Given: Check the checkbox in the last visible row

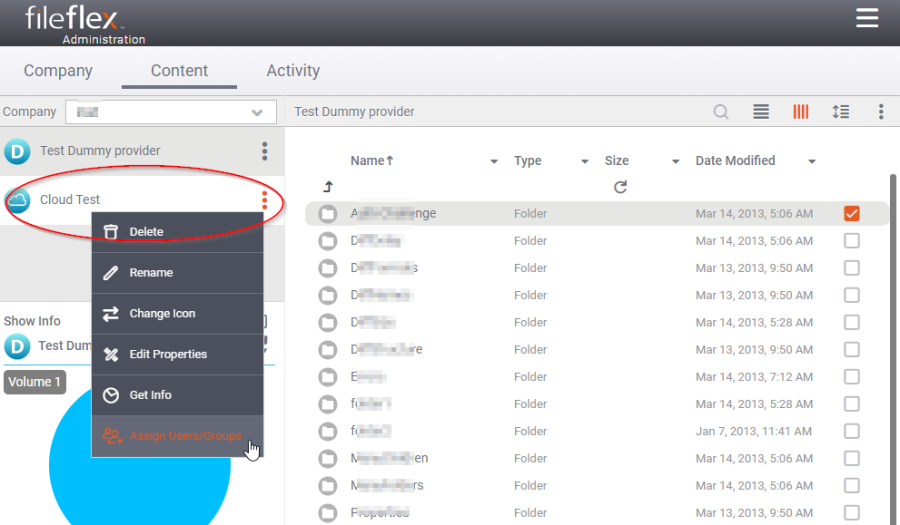Looking at the screenshot, I should pos(852,512).
